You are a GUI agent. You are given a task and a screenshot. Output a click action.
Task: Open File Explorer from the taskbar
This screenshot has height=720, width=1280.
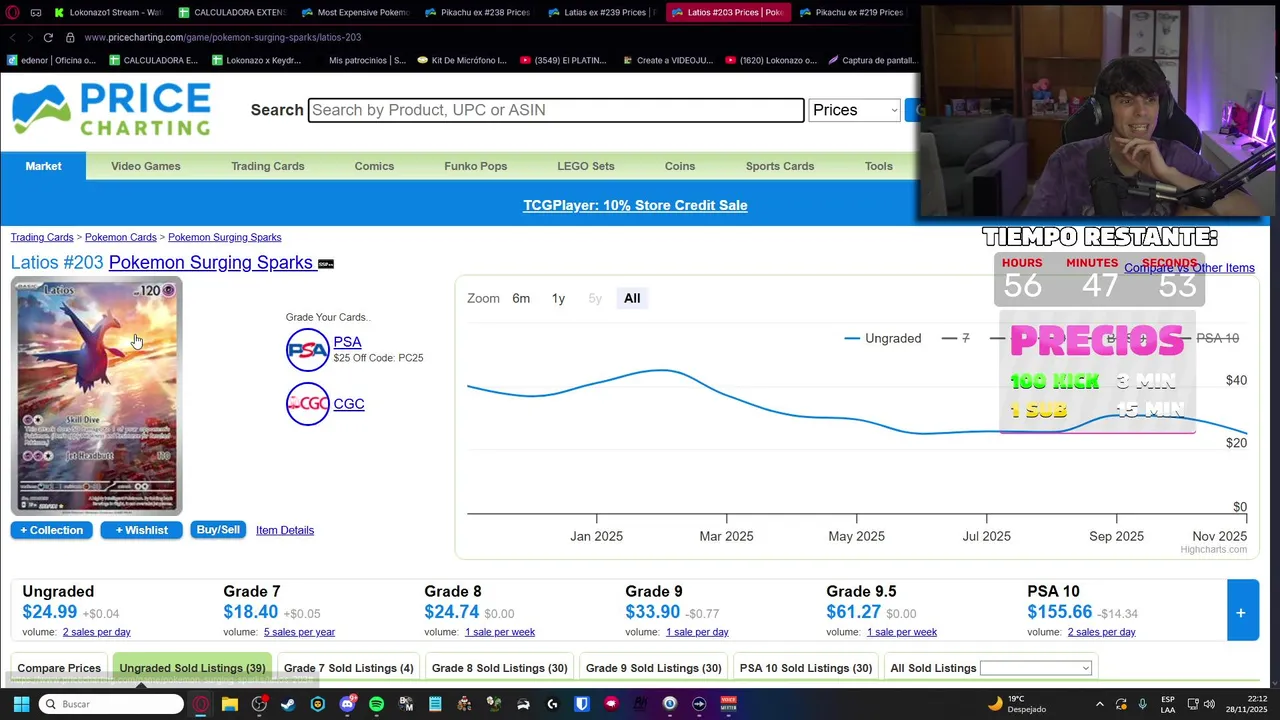pyautogui.click(x=230, y=704)
